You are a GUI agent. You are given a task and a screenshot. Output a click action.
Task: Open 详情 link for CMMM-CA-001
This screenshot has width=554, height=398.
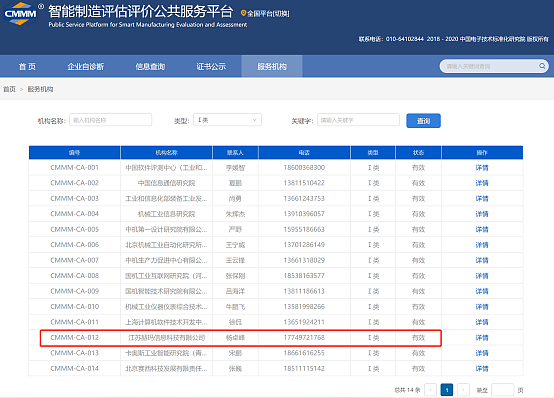tap(482, 168)
